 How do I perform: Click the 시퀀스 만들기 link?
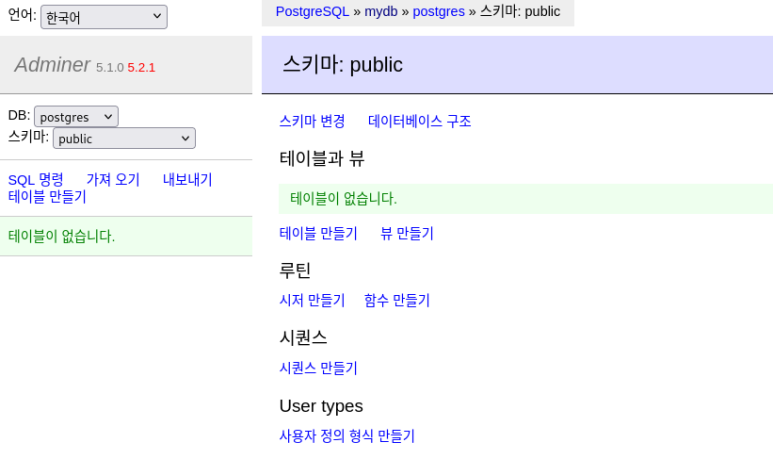318,368
